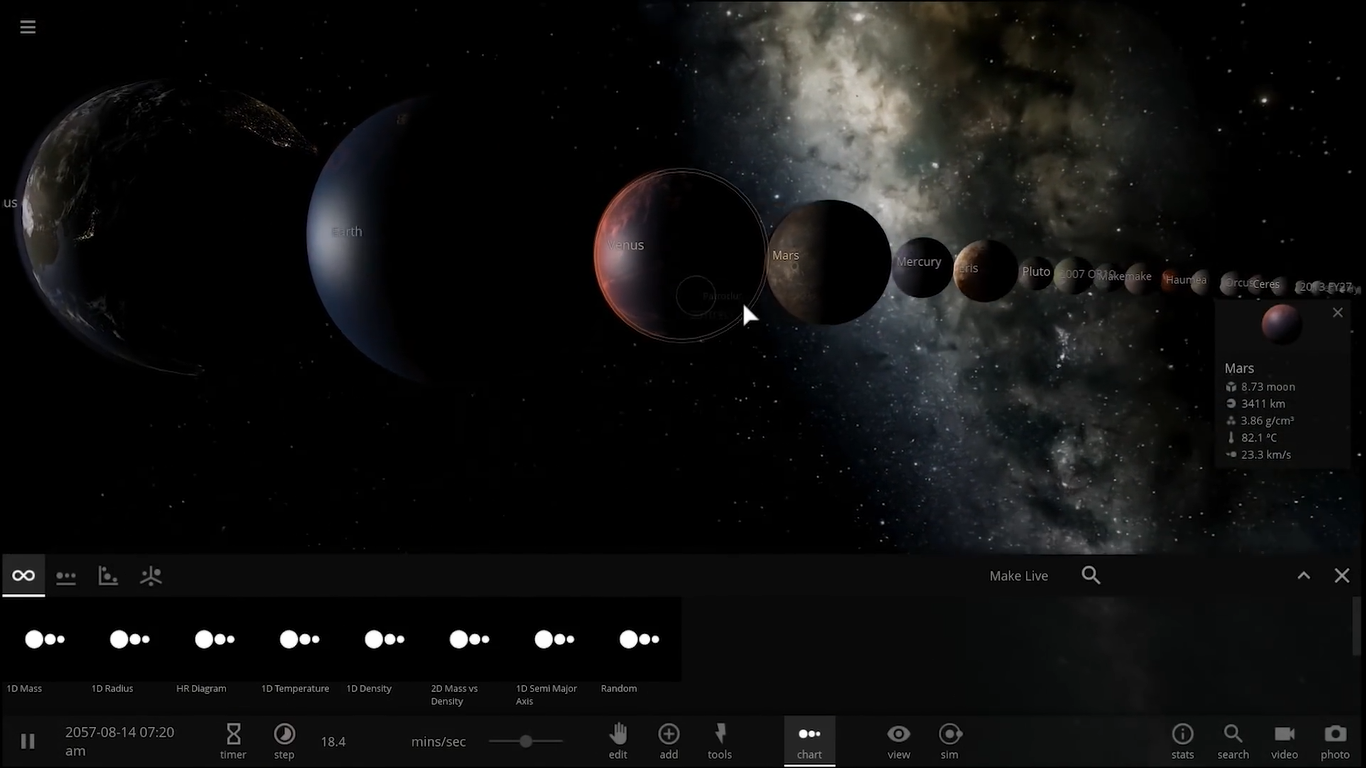Open the sim settings
The image size is (1366, 768).
pos(950,740)
